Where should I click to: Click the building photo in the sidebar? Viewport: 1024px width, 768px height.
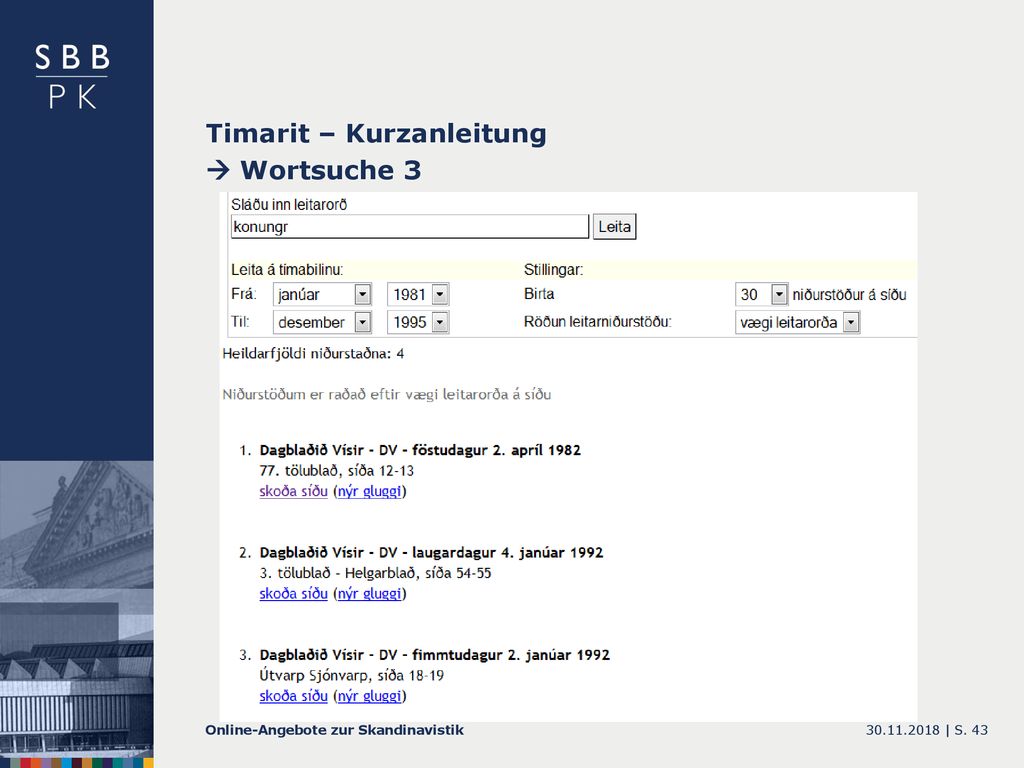pos(76,610)
